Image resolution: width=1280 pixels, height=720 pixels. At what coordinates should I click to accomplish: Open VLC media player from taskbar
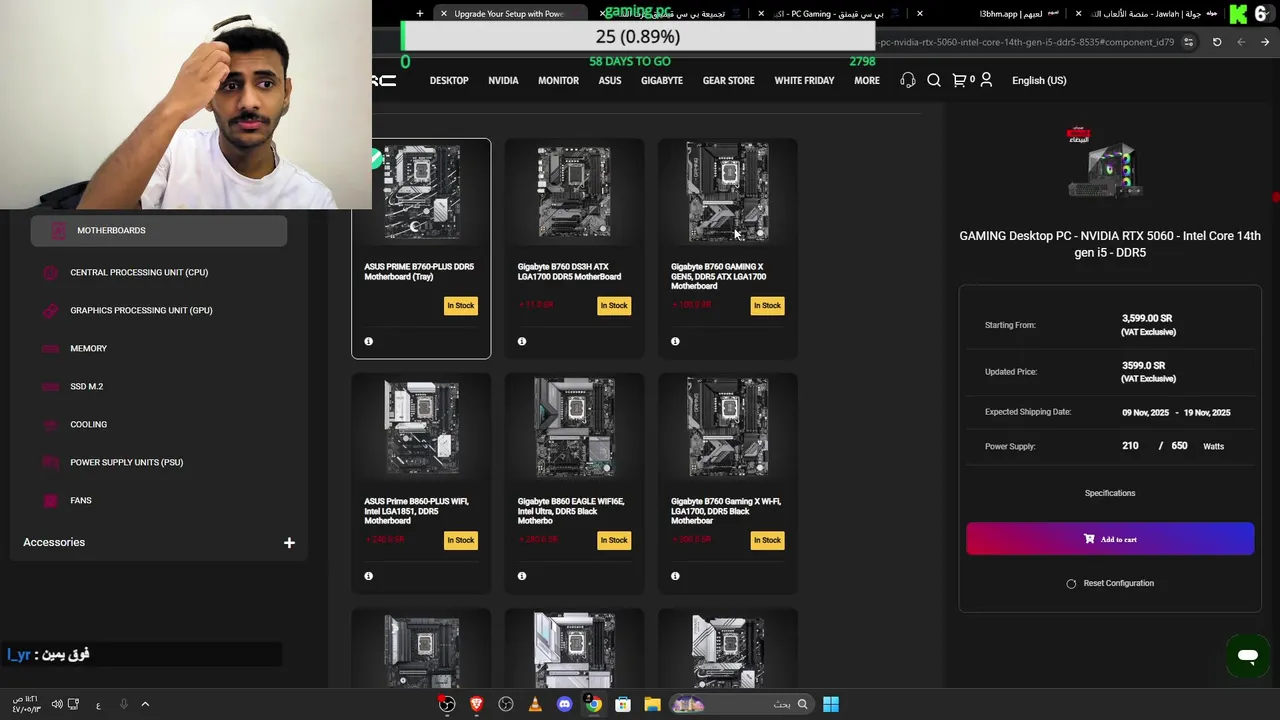[535, 705]
